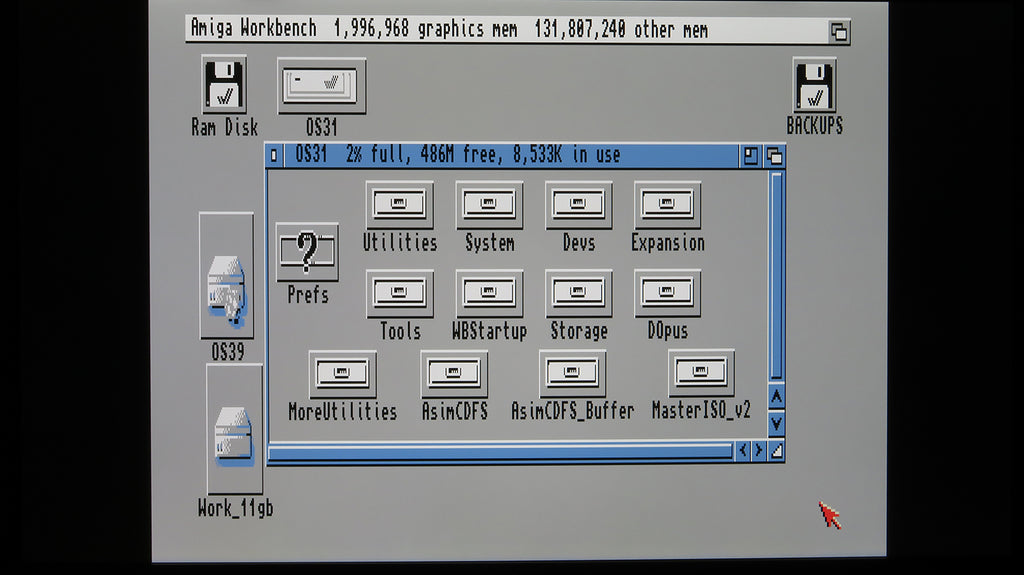Select the WBStartup drawer icon
Screen dimensions: 1024x575
tap(489, 293)
